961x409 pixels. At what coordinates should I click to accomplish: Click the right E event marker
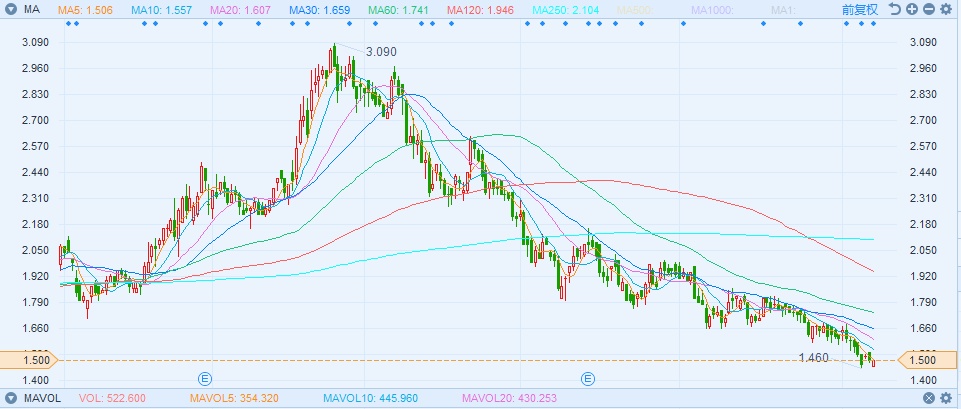pos(588,379)
